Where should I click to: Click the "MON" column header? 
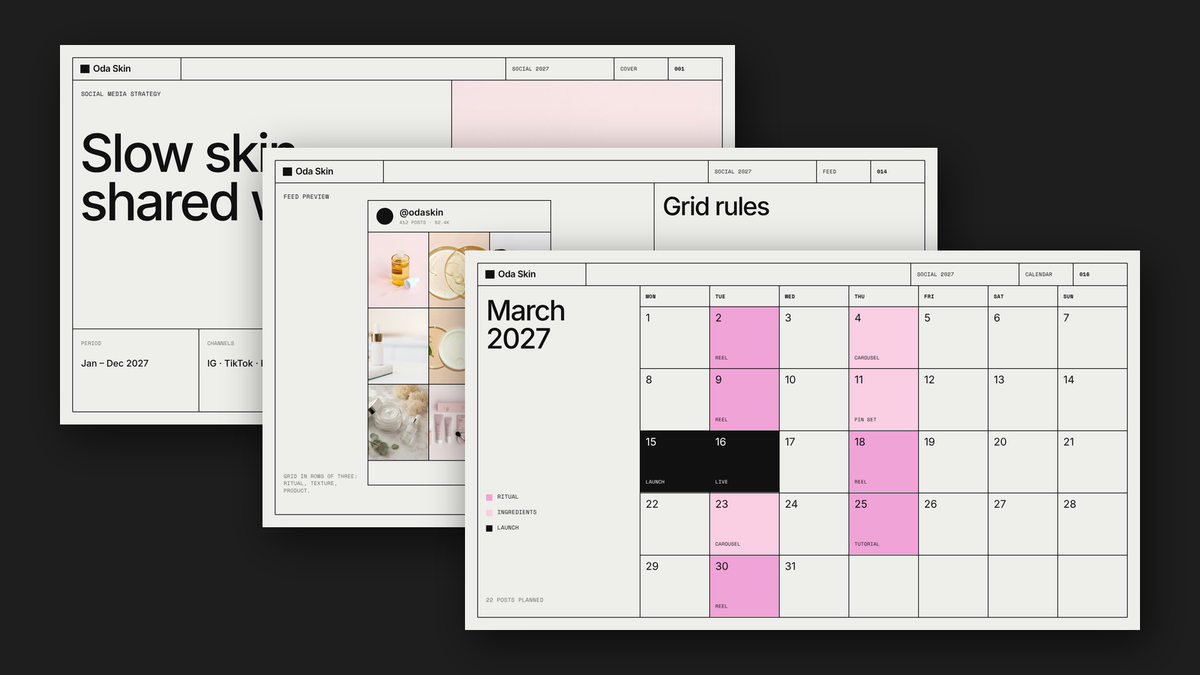(x=651, y=297)
